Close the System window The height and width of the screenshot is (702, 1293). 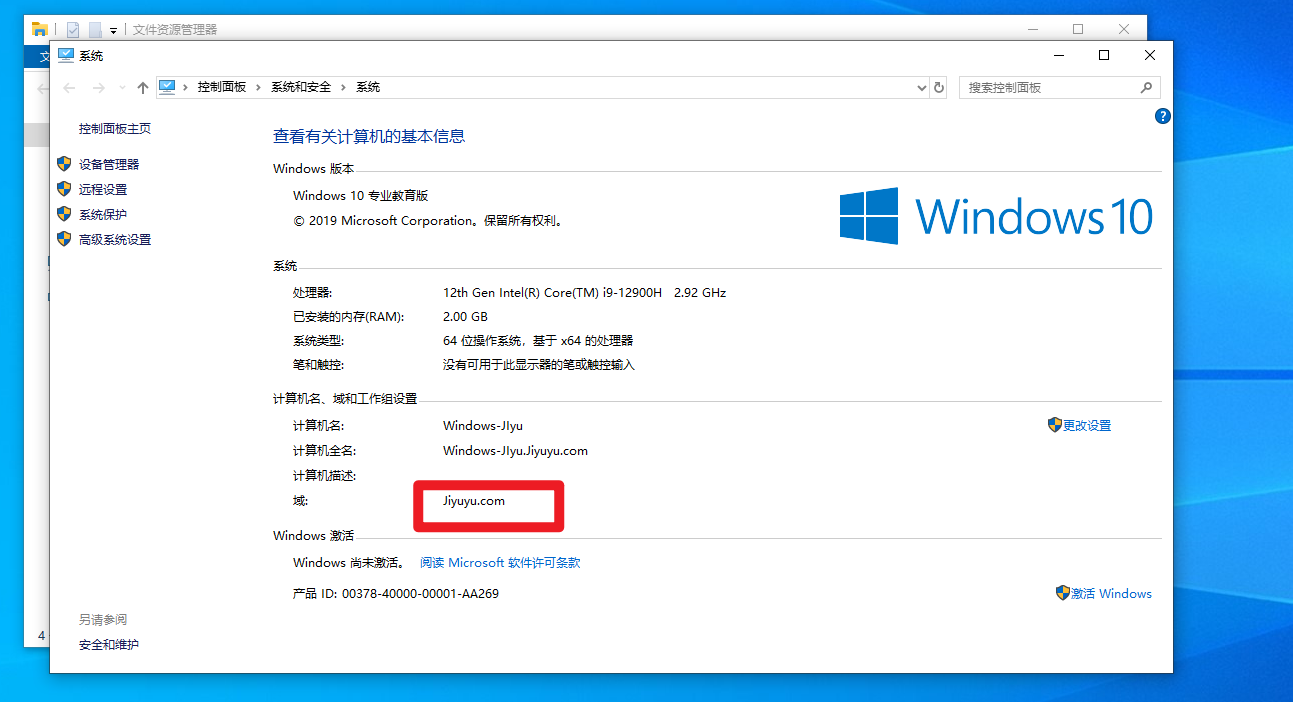pyautogui.click(x=1150, y=55)
